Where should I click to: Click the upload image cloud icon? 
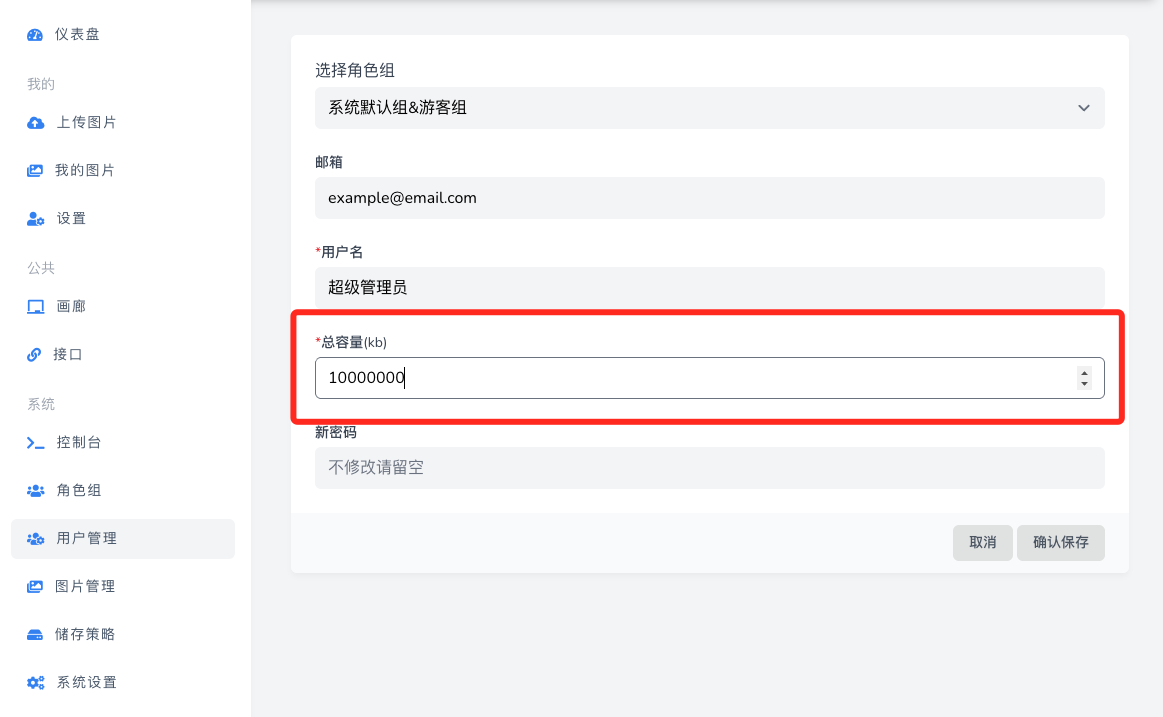tap(35, 123)
